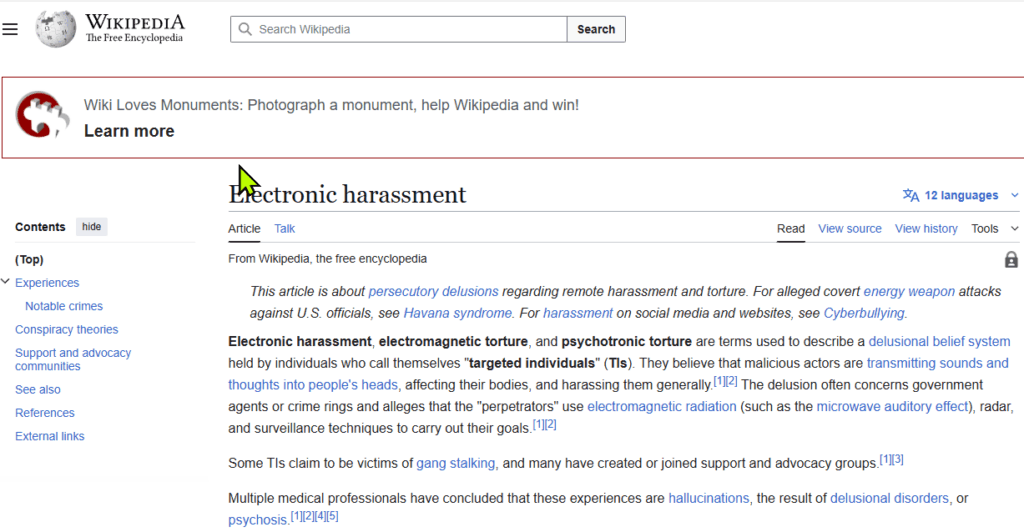This screenshot has width=1024, height=532.
Task: Open the 12 languages dropdown
Action: (961, 196)
